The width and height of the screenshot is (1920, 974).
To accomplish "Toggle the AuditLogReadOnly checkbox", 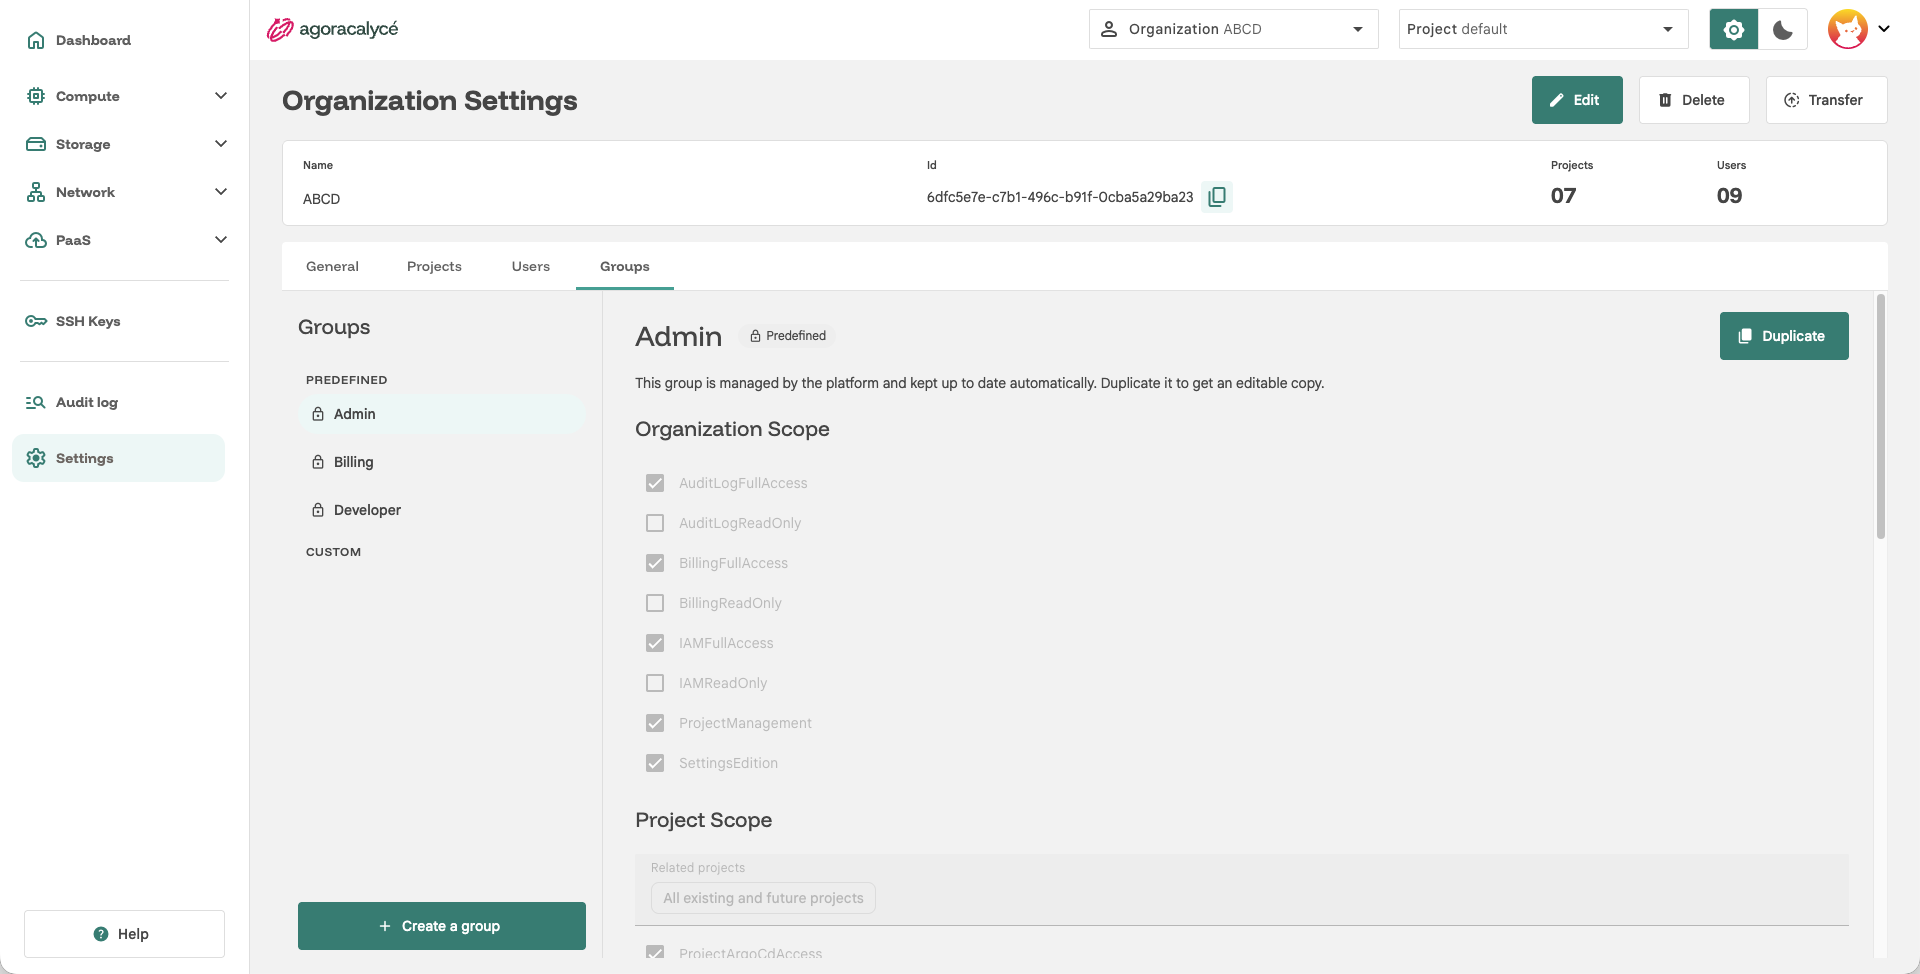I will 655,523.
